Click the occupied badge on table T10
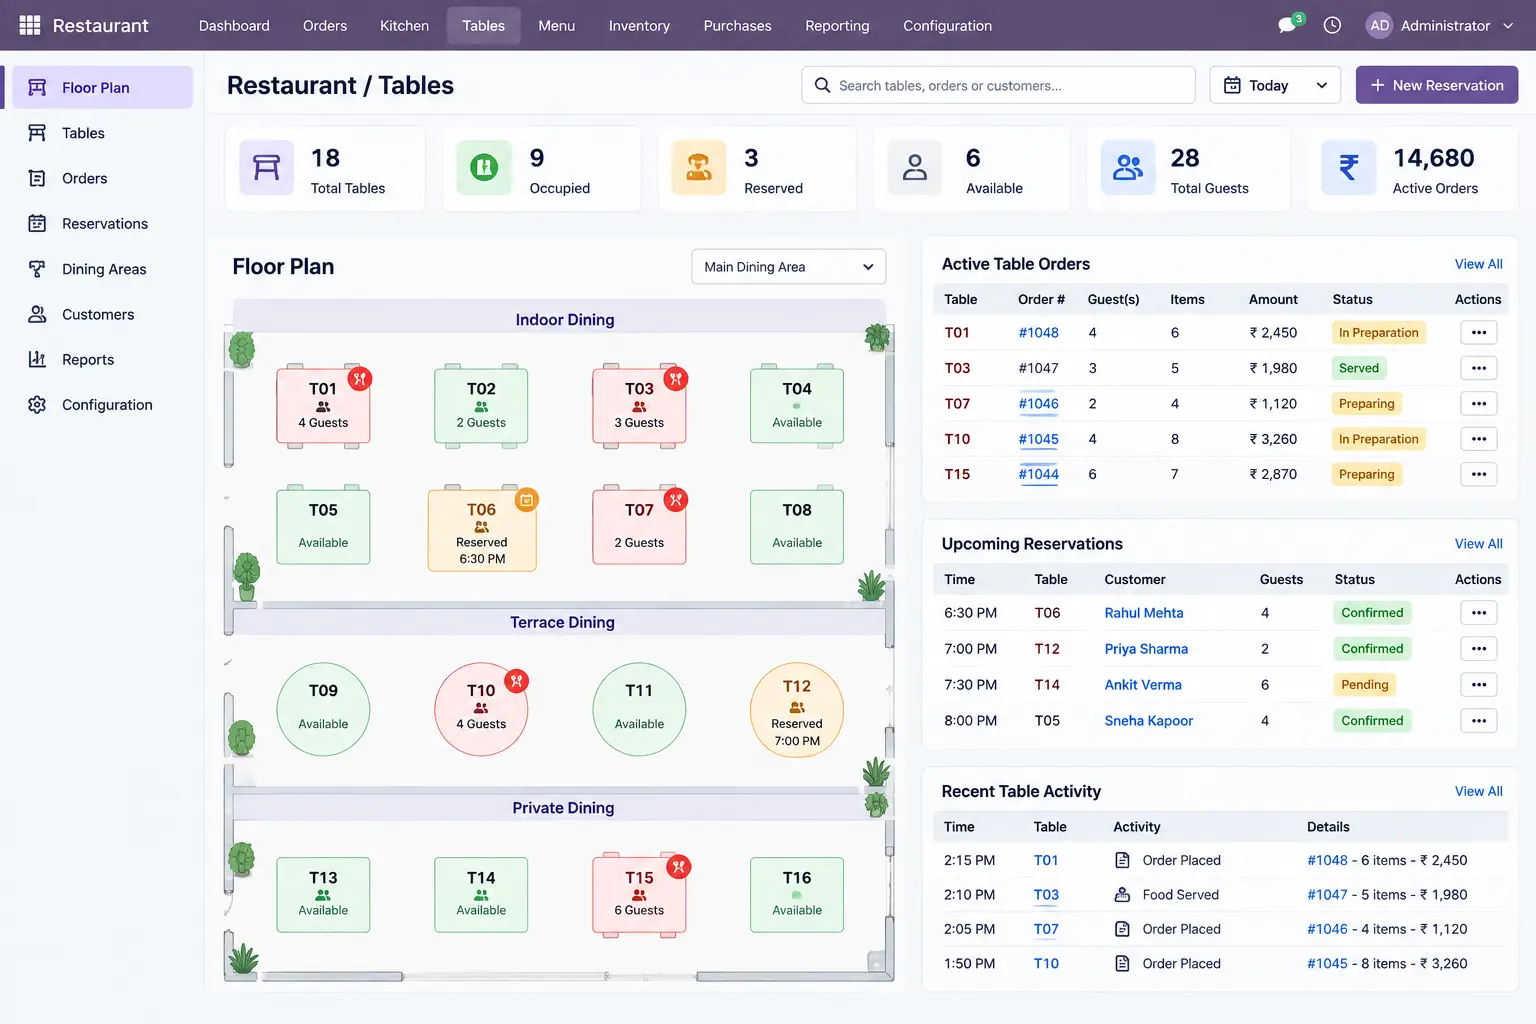The height and width of the screenshot is (1024, 1536). coord(516,681)
